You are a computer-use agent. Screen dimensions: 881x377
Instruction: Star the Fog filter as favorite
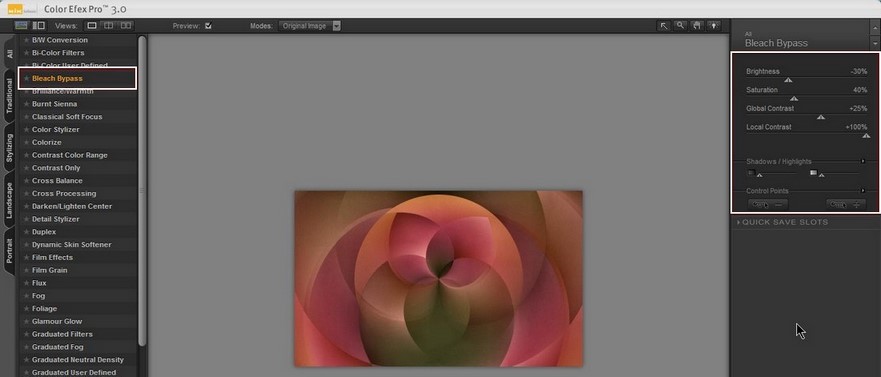[26, 296]
